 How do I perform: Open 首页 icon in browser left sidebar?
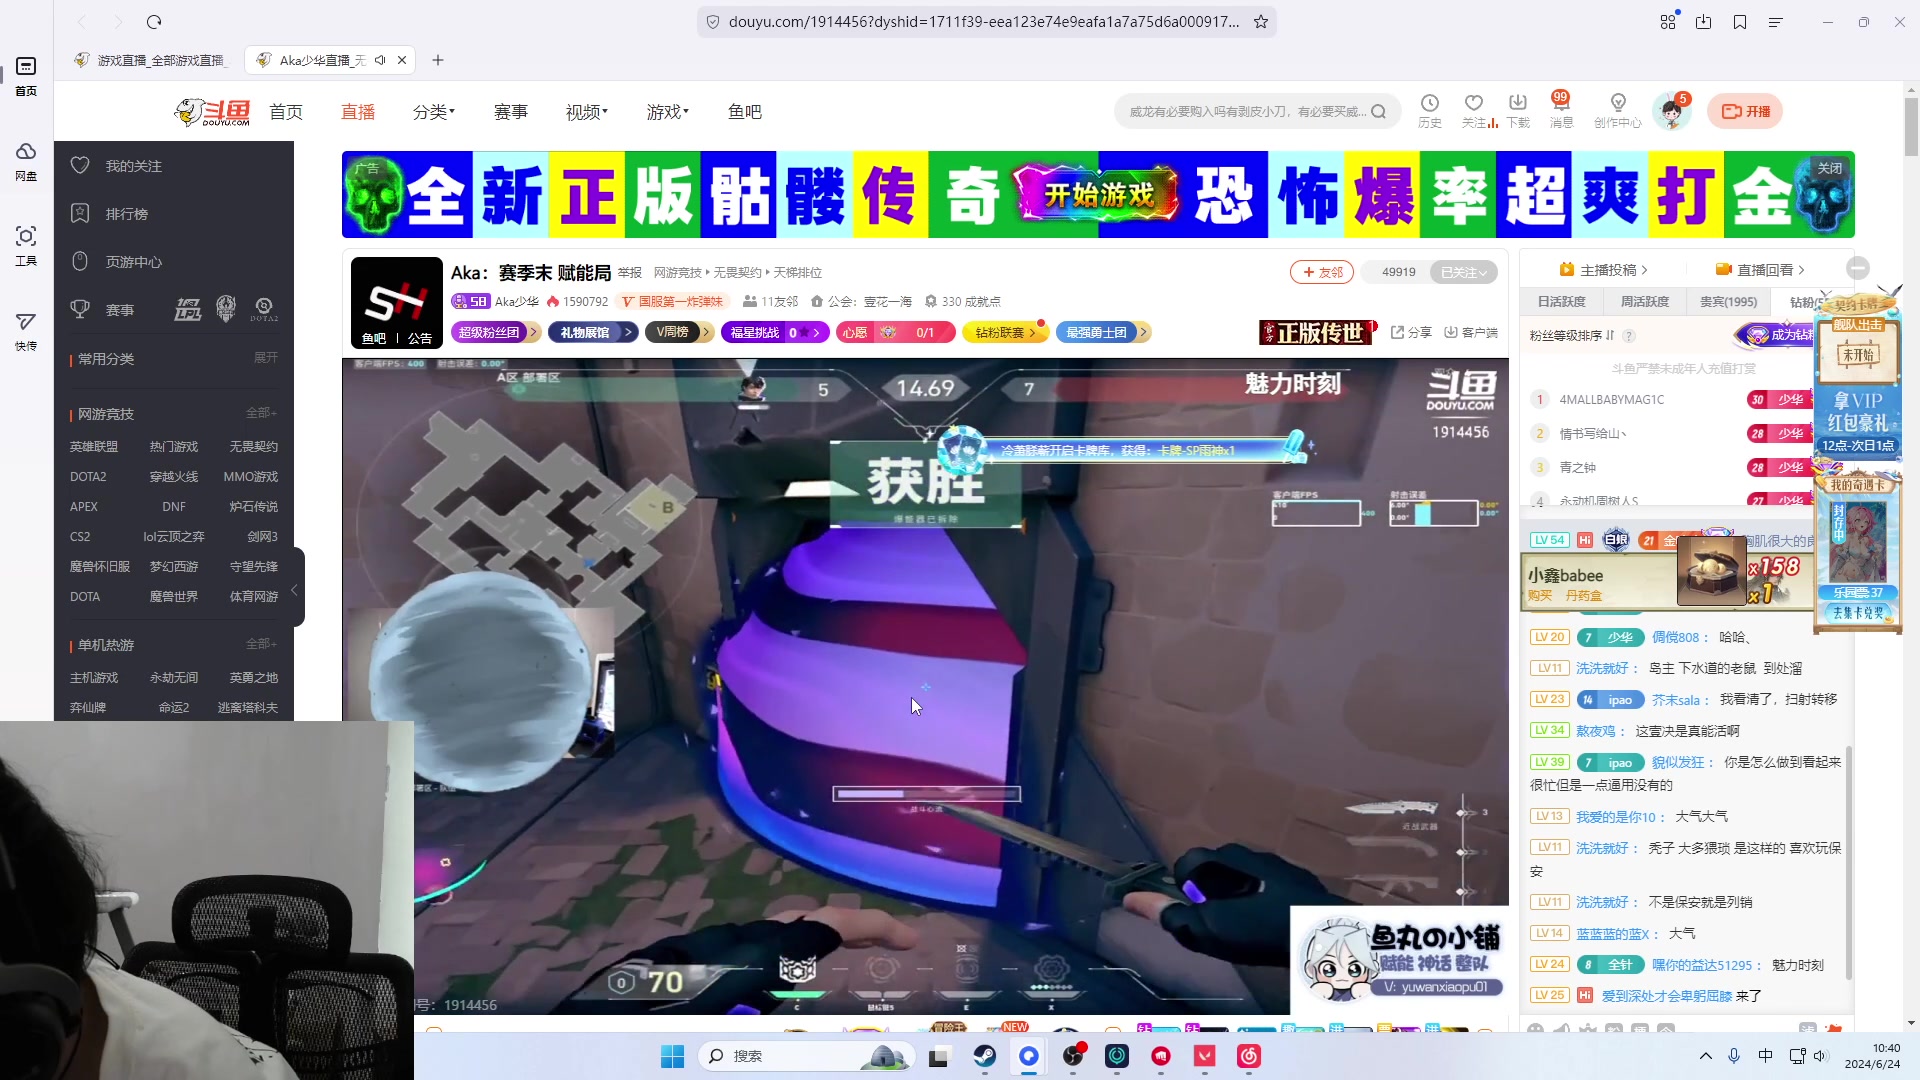[x=26, y=76]
